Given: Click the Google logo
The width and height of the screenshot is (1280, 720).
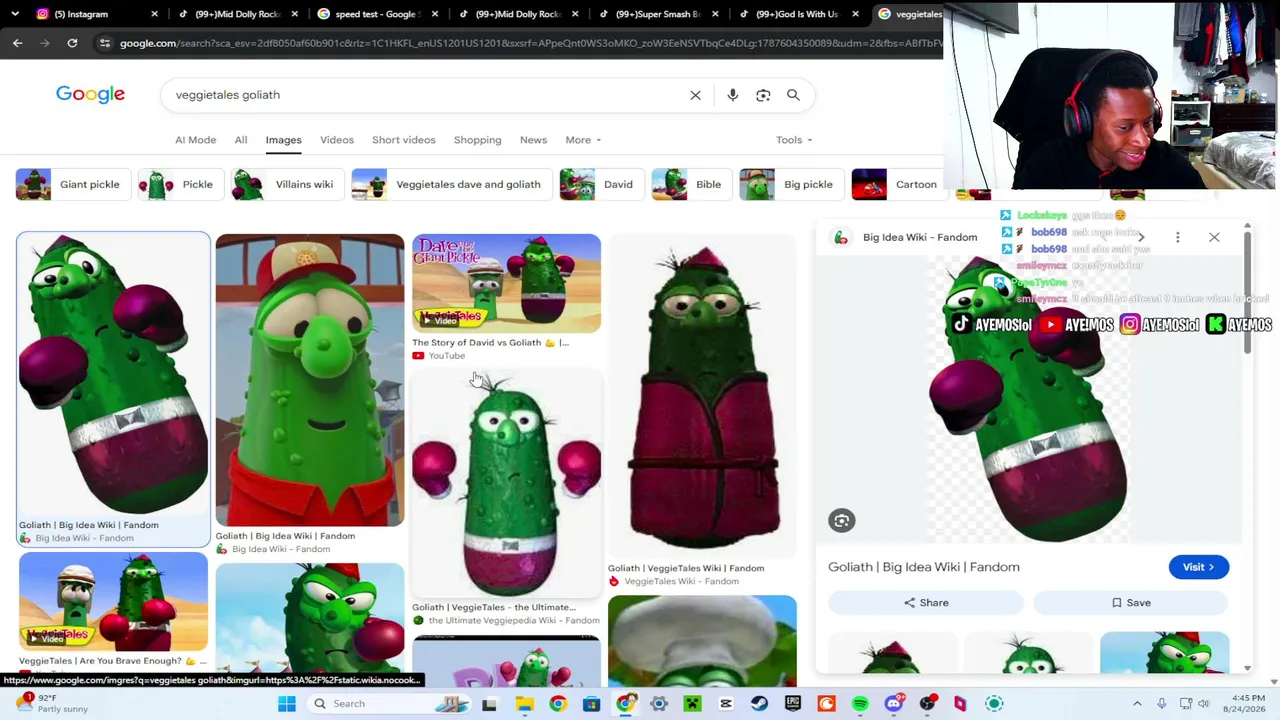Looking at the screenshot, I should click(90, 94).
